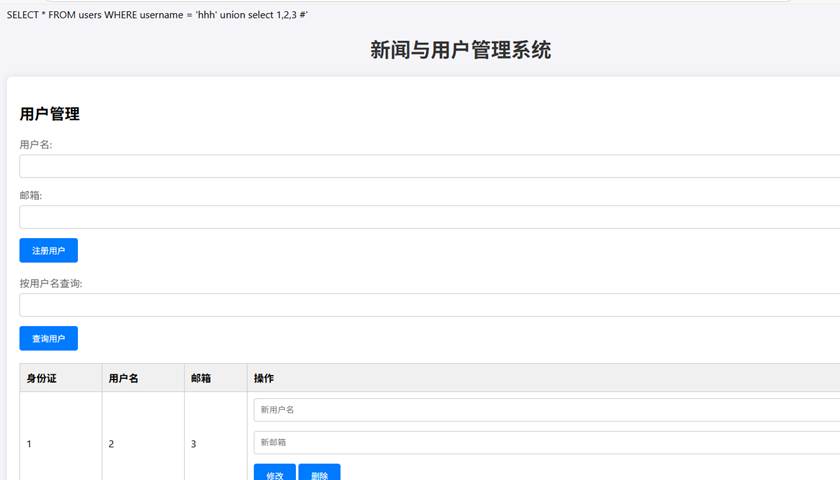Click the 邮箱: form label
The width and height of the screenshot is (840, 480).
tap(31, 196)
